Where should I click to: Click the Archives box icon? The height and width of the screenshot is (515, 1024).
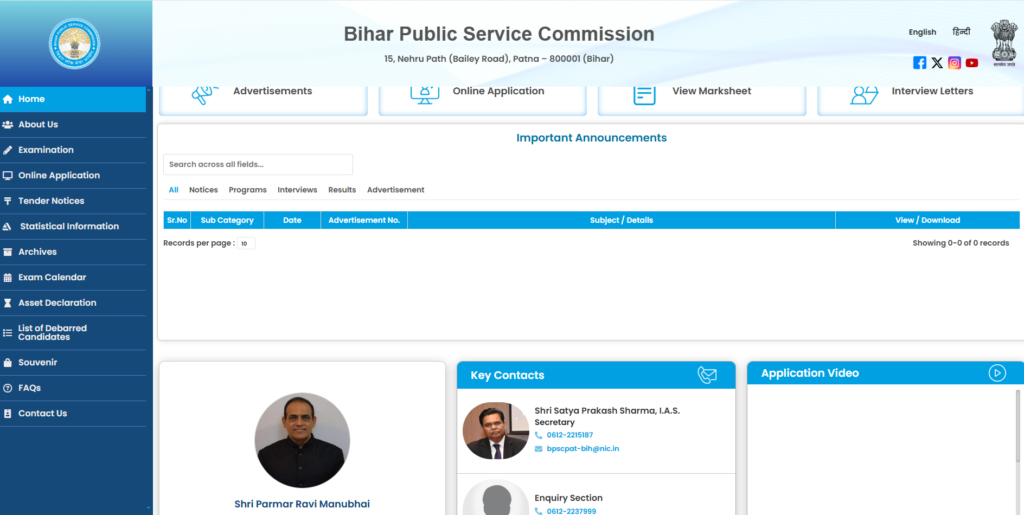pos(8,252)
